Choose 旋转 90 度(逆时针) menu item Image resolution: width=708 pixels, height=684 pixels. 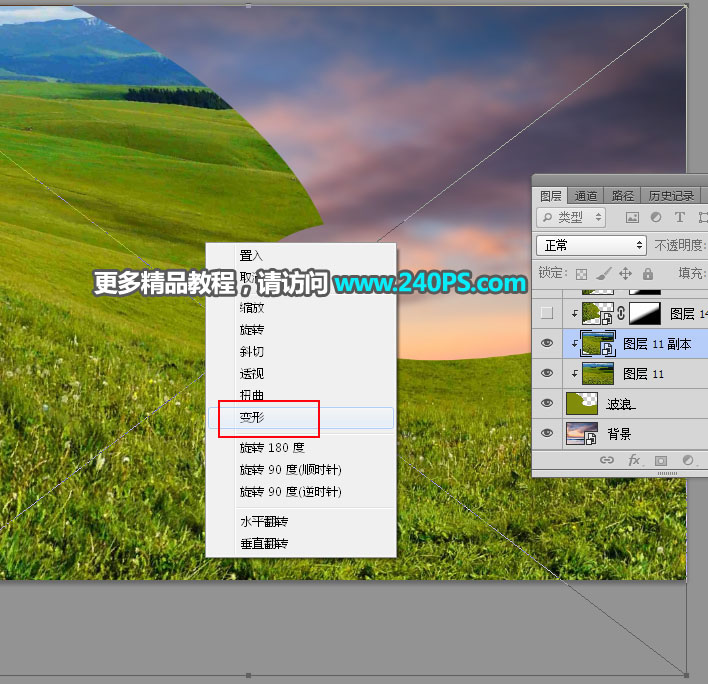[301, 491]
